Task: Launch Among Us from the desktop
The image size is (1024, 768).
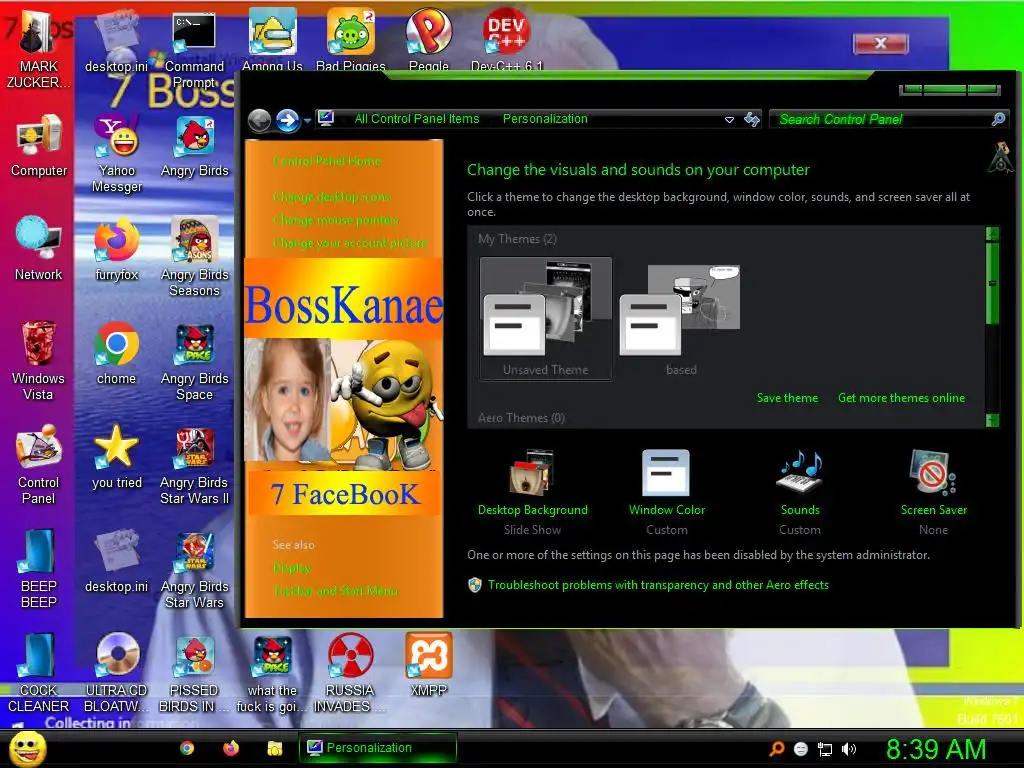Action: pyautogui.click(x=272, y=38)
